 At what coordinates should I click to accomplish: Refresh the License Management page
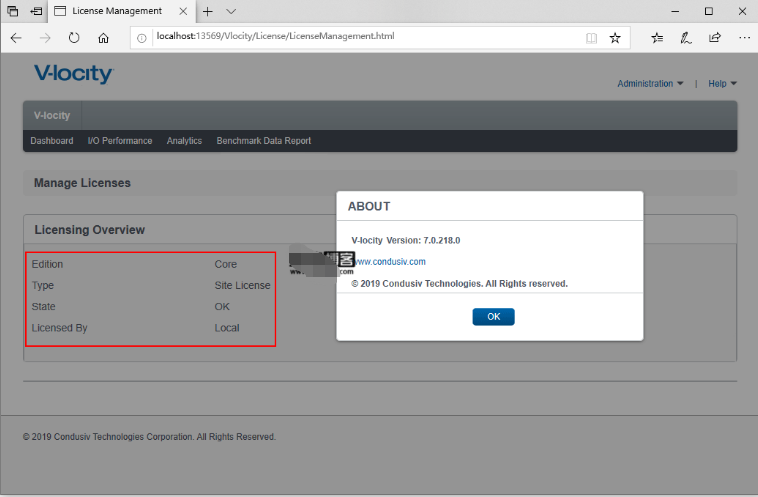pos(74,38)
